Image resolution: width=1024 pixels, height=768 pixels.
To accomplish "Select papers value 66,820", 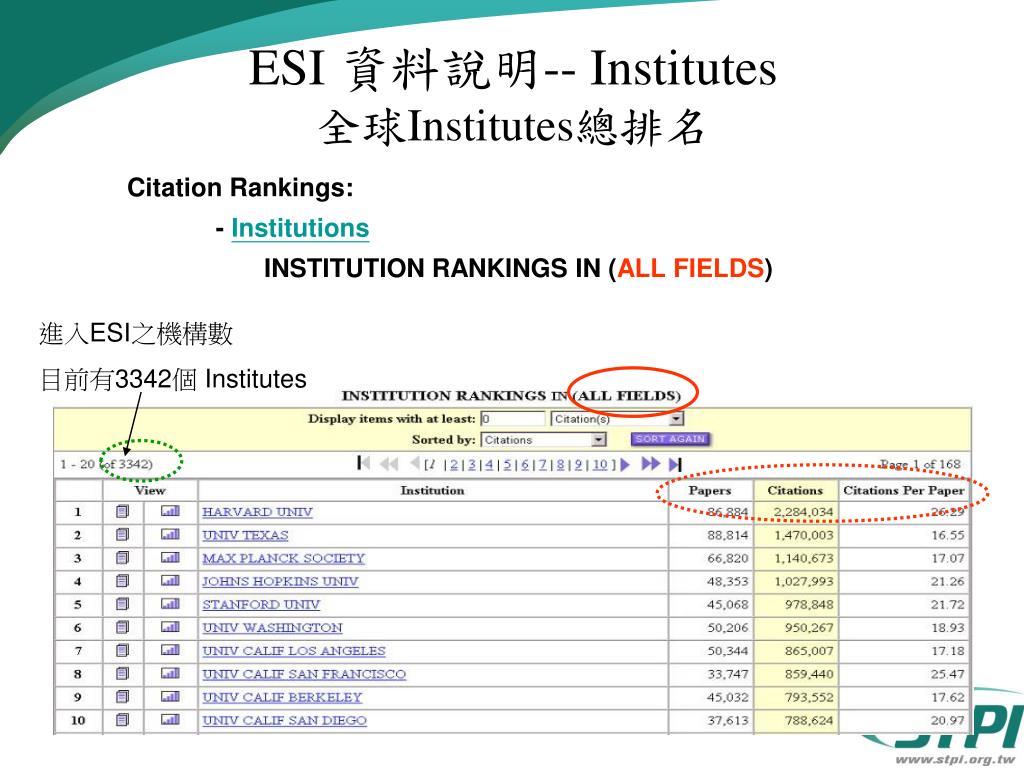I will (728, 558).
